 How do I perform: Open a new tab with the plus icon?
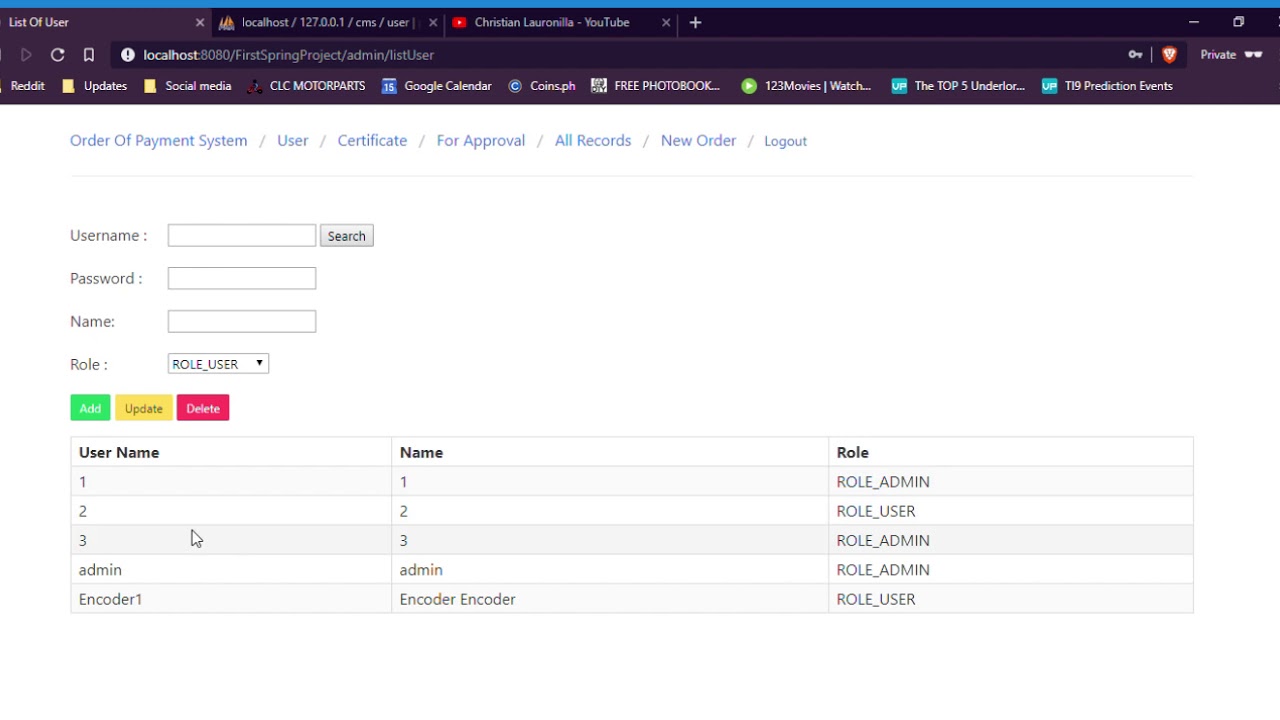click(695, 22)
